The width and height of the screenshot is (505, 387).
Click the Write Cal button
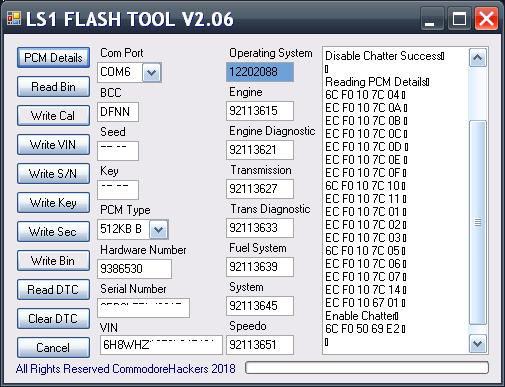[53, 116]
